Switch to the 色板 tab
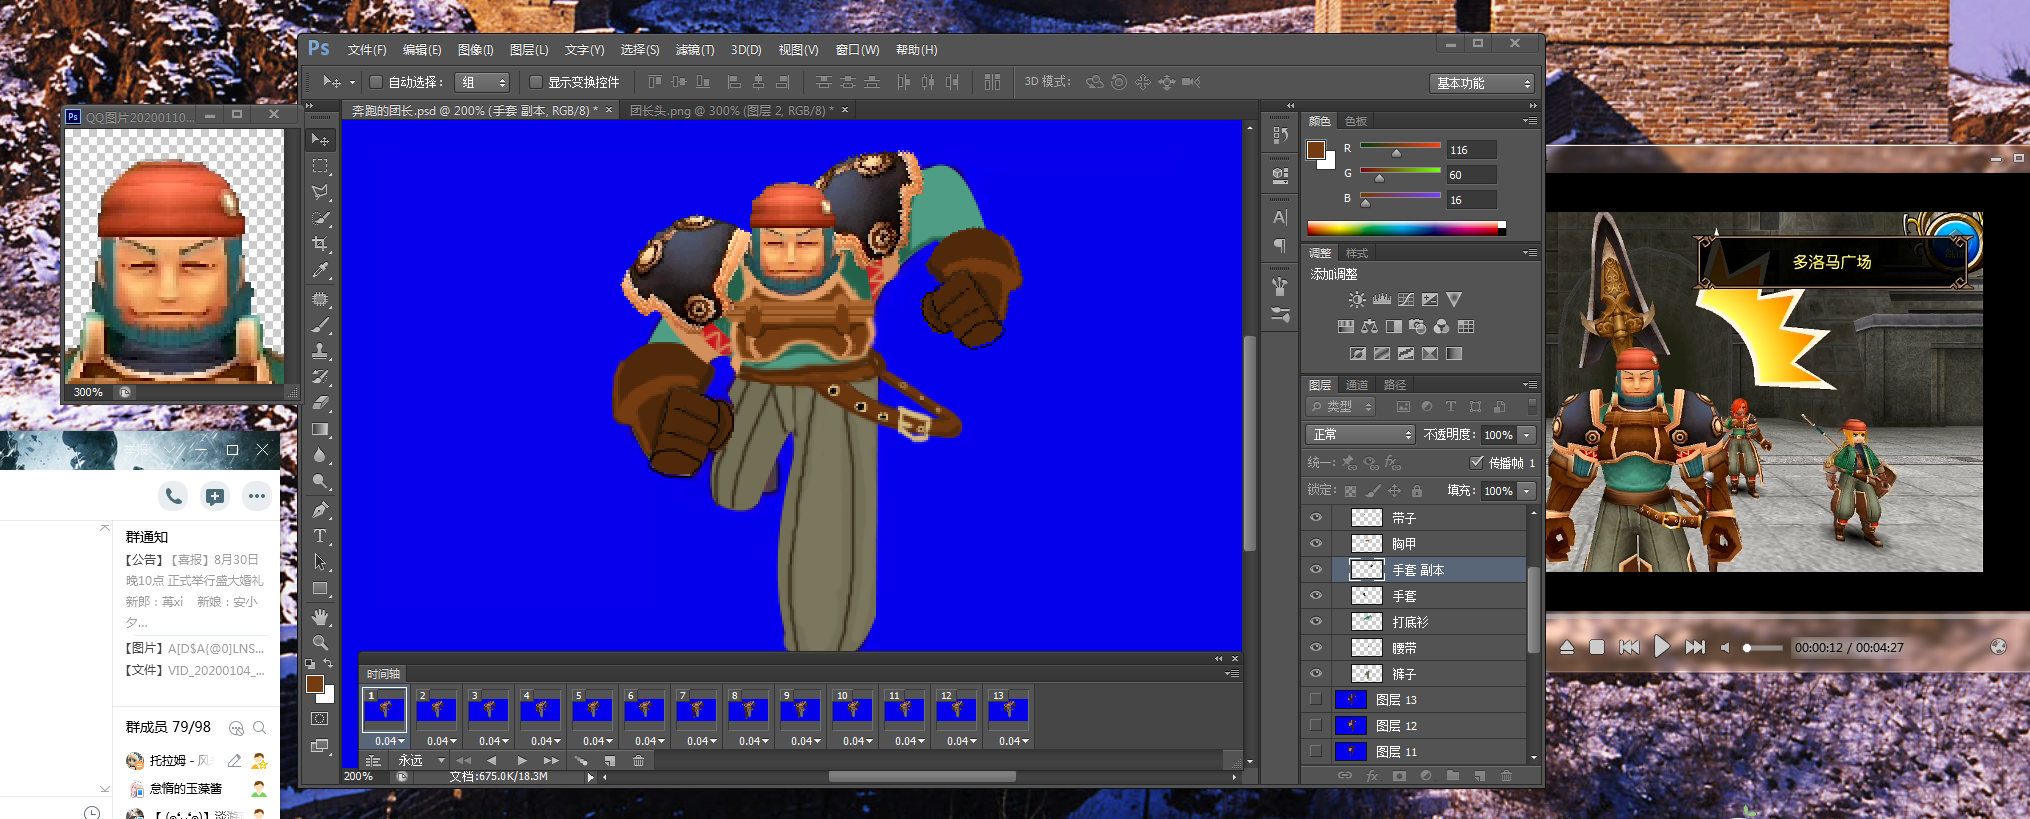This screenshot has width=2030, height=819. 1356,121
